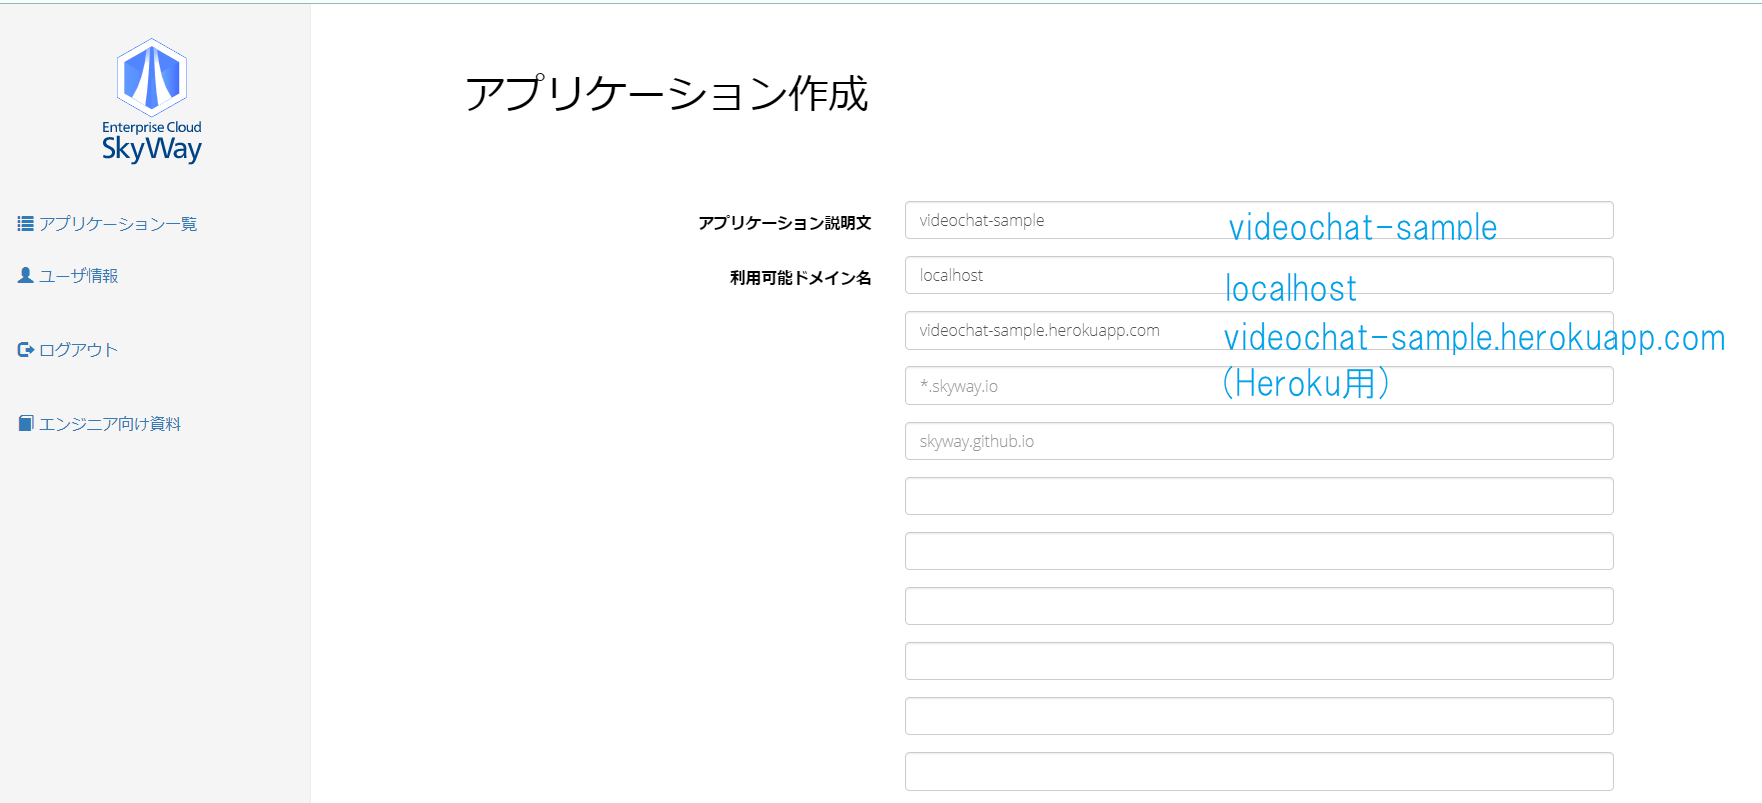Open the エンジニア向け資料 link
Viewport: 1762px width, 803px height.
110,424
